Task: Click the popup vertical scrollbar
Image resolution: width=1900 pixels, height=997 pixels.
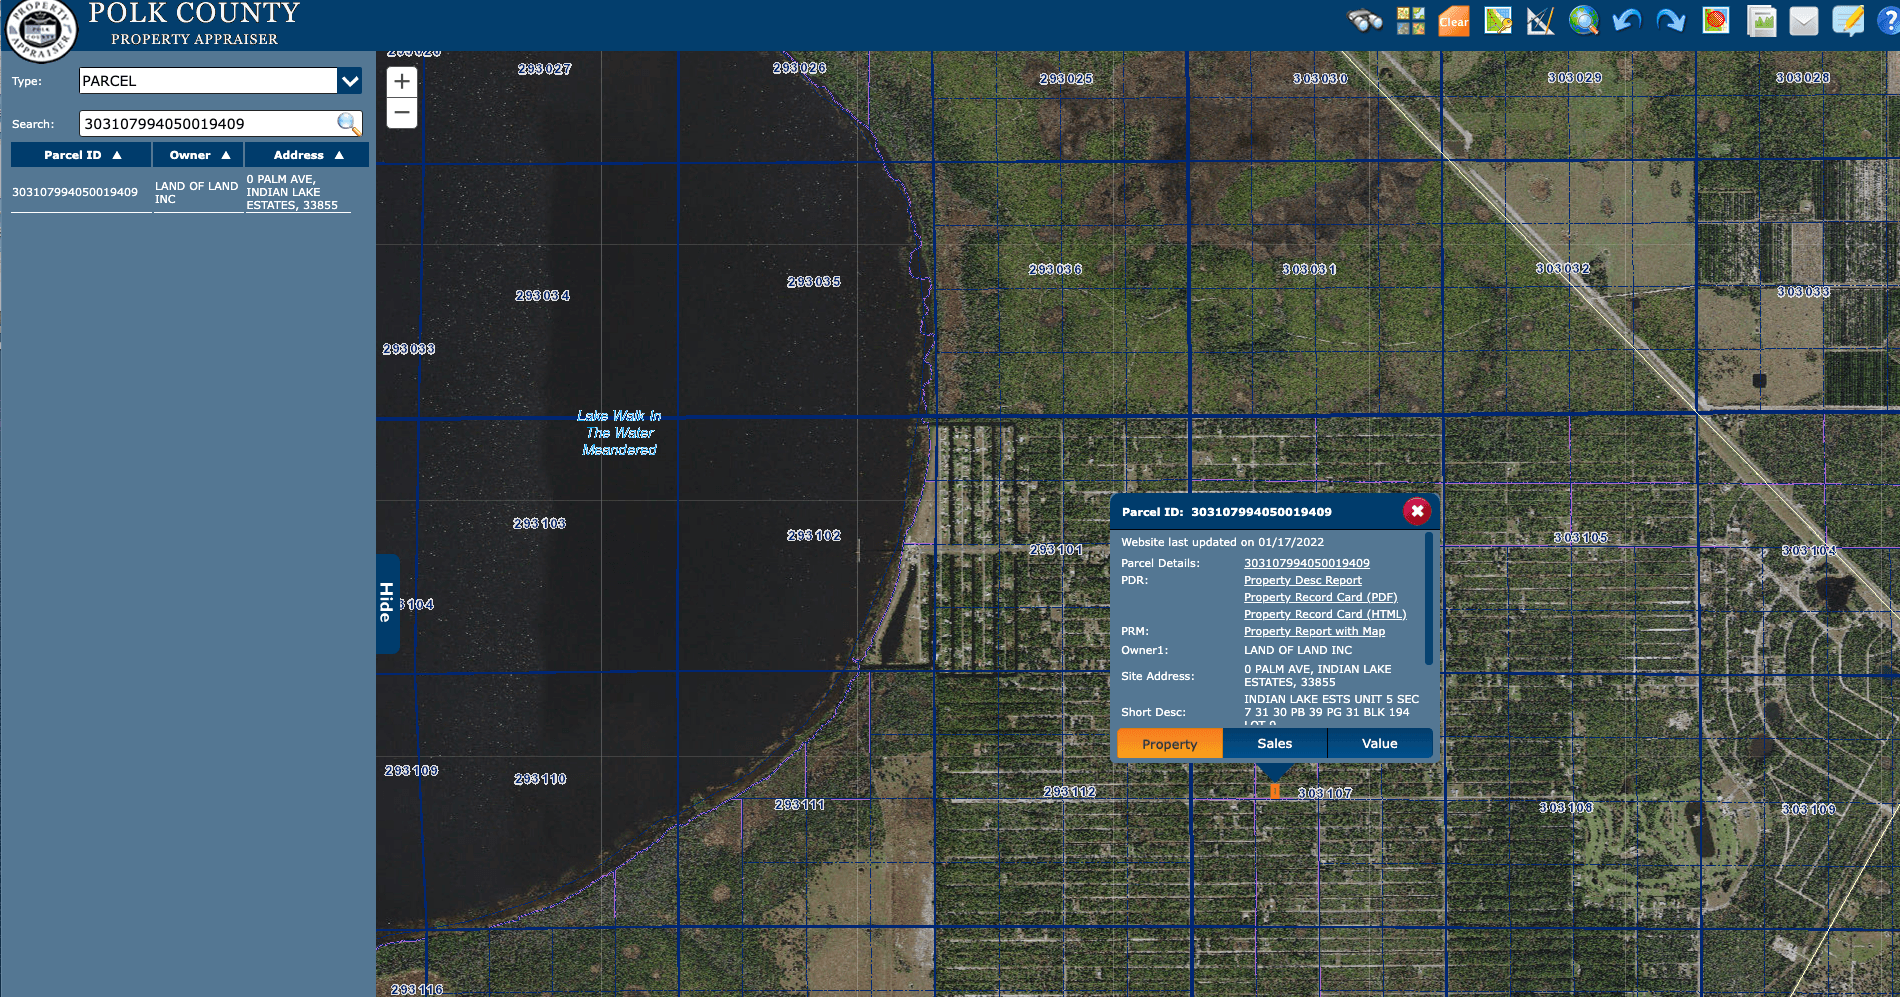Action: click(x=1429, y=598)
